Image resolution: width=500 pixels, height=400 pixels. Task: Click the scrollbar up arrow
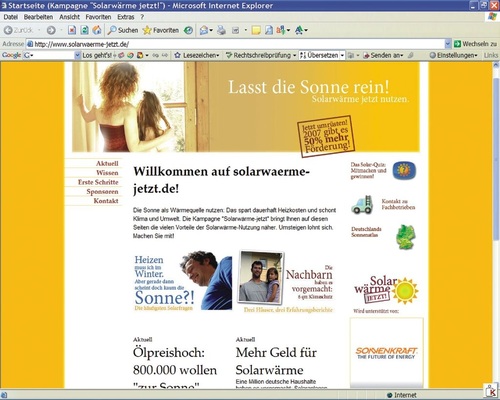tap(496, 66)
